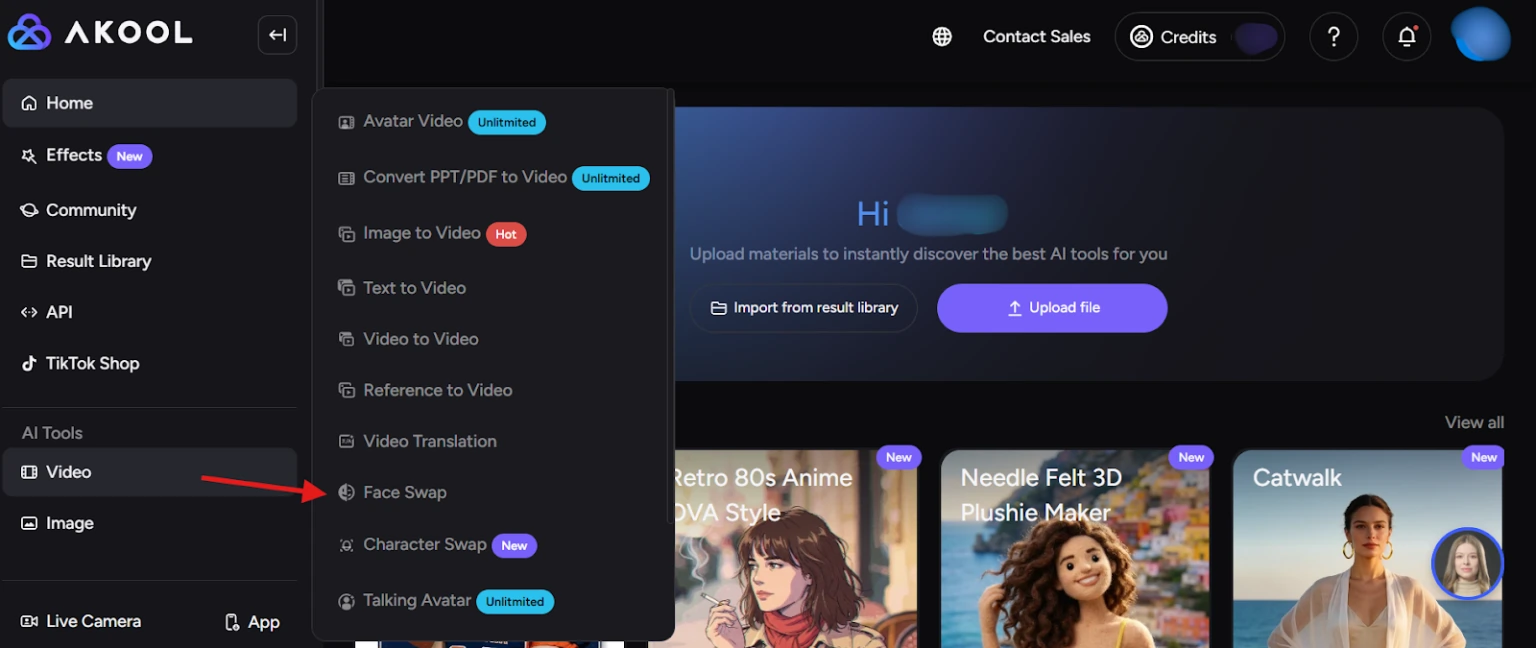Open notifications bell icon
The width and height of the screenshot is (1536, 648).
coord(1406,37)
